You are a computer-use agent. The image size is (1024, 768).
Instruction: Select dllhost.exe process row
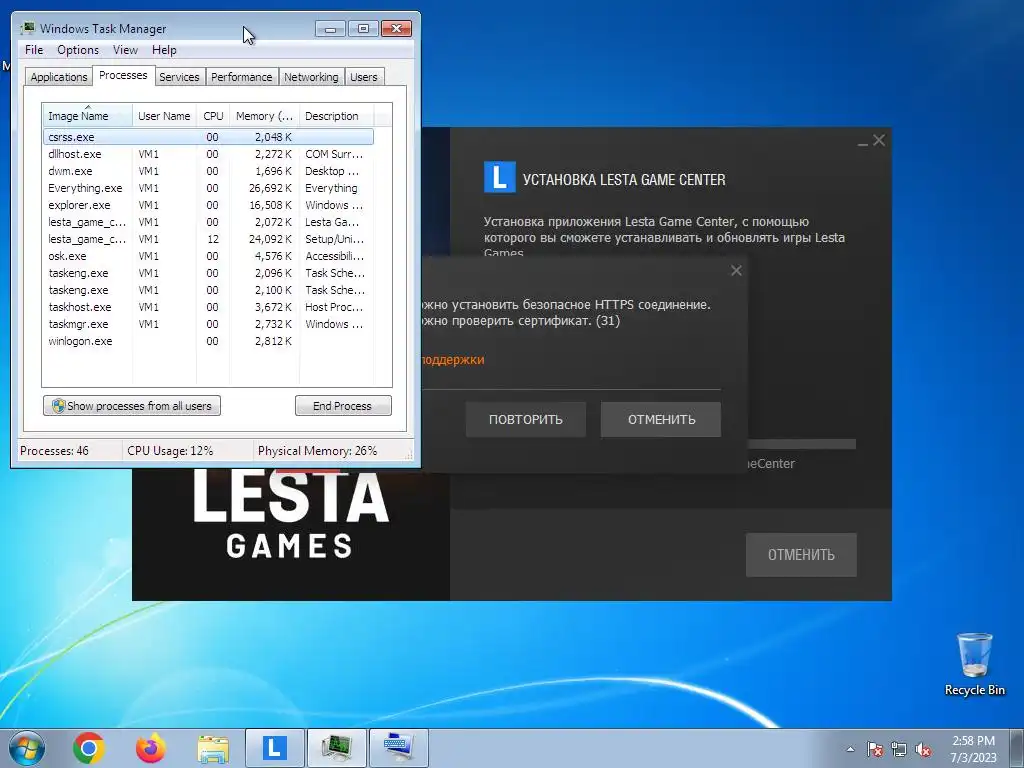point(208,154)
